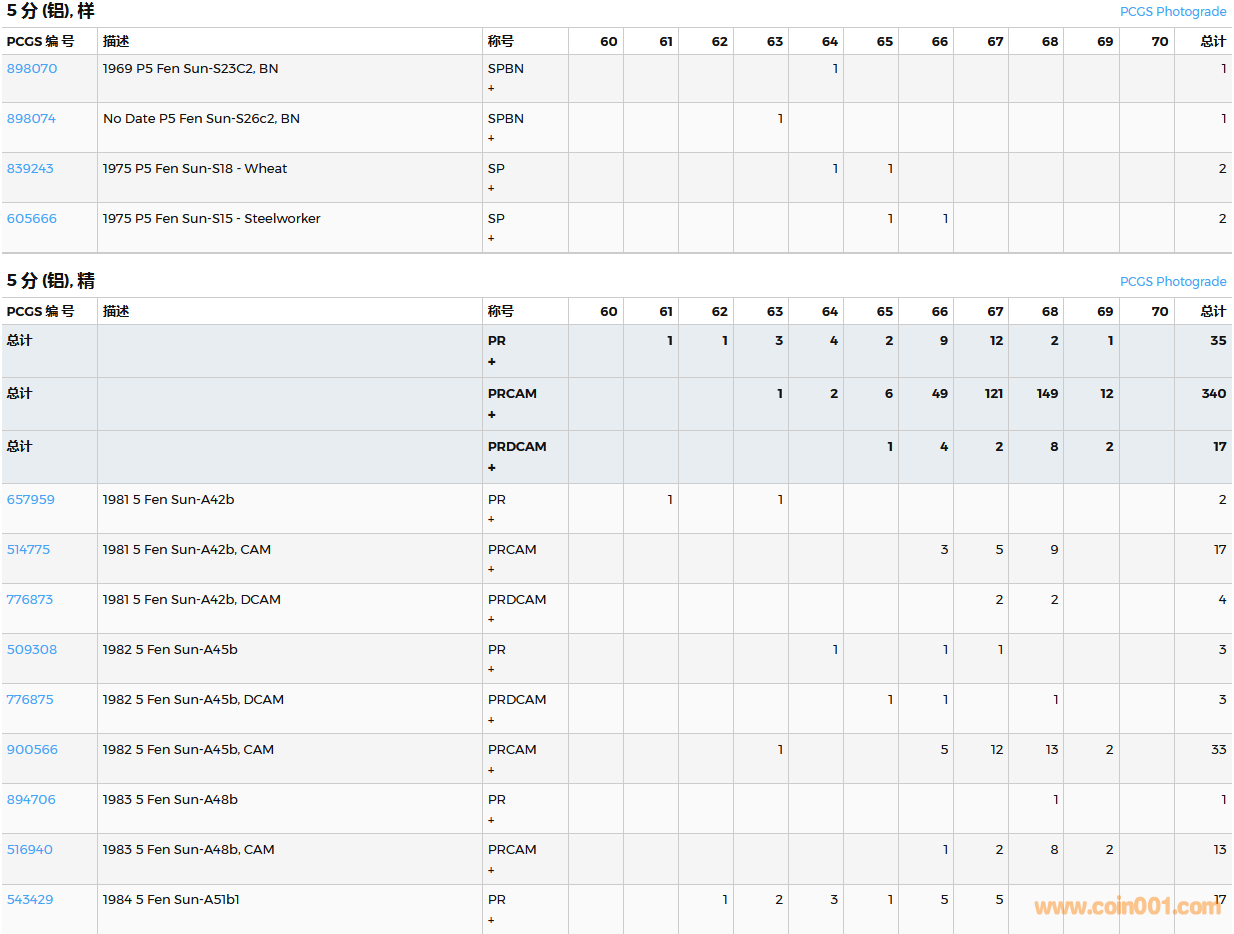This screenshot has height=934, width=1234.
Task: Open PCGS Photograde in the 5分(铝), 精 section
Action: [1172, 282]
